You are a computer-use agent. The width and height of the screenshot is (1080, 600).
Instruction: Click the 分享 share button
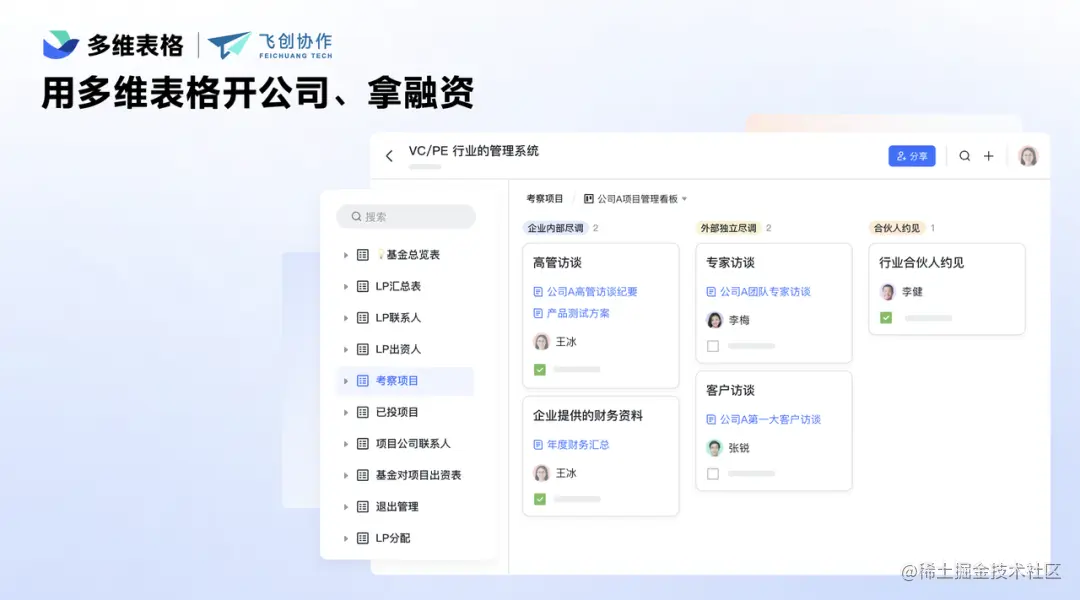coord(911,156)
